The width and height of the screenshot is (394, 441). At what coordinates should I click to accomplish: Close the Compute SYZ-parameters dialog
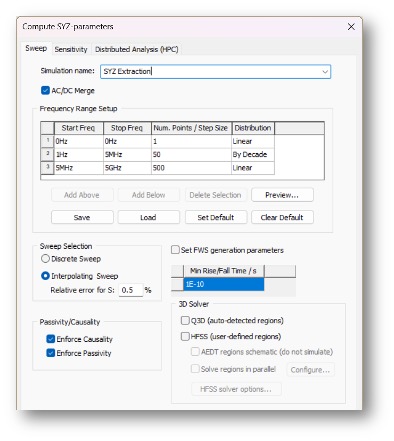(351, 27)
